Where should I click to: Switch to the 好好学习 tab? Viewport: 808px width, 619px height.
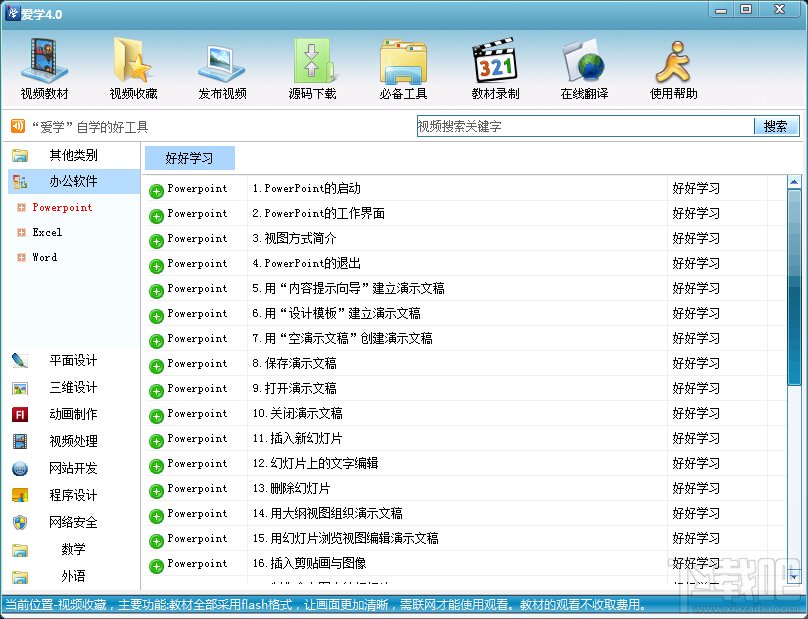point(190,158)
